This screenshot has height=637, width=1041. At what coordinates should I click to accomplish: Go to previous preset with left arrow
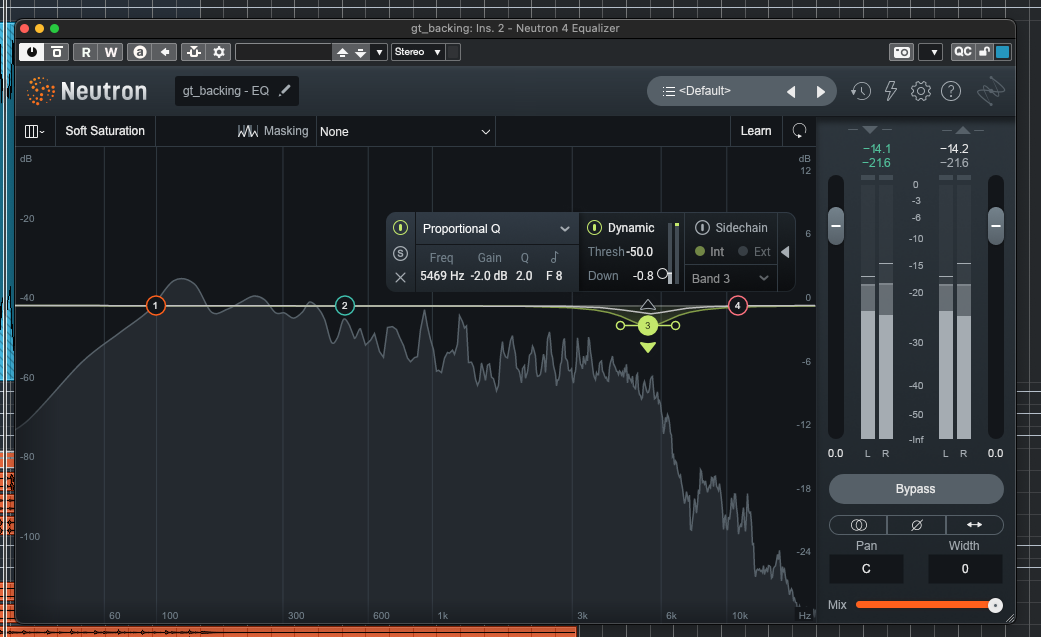pos(791,92)
